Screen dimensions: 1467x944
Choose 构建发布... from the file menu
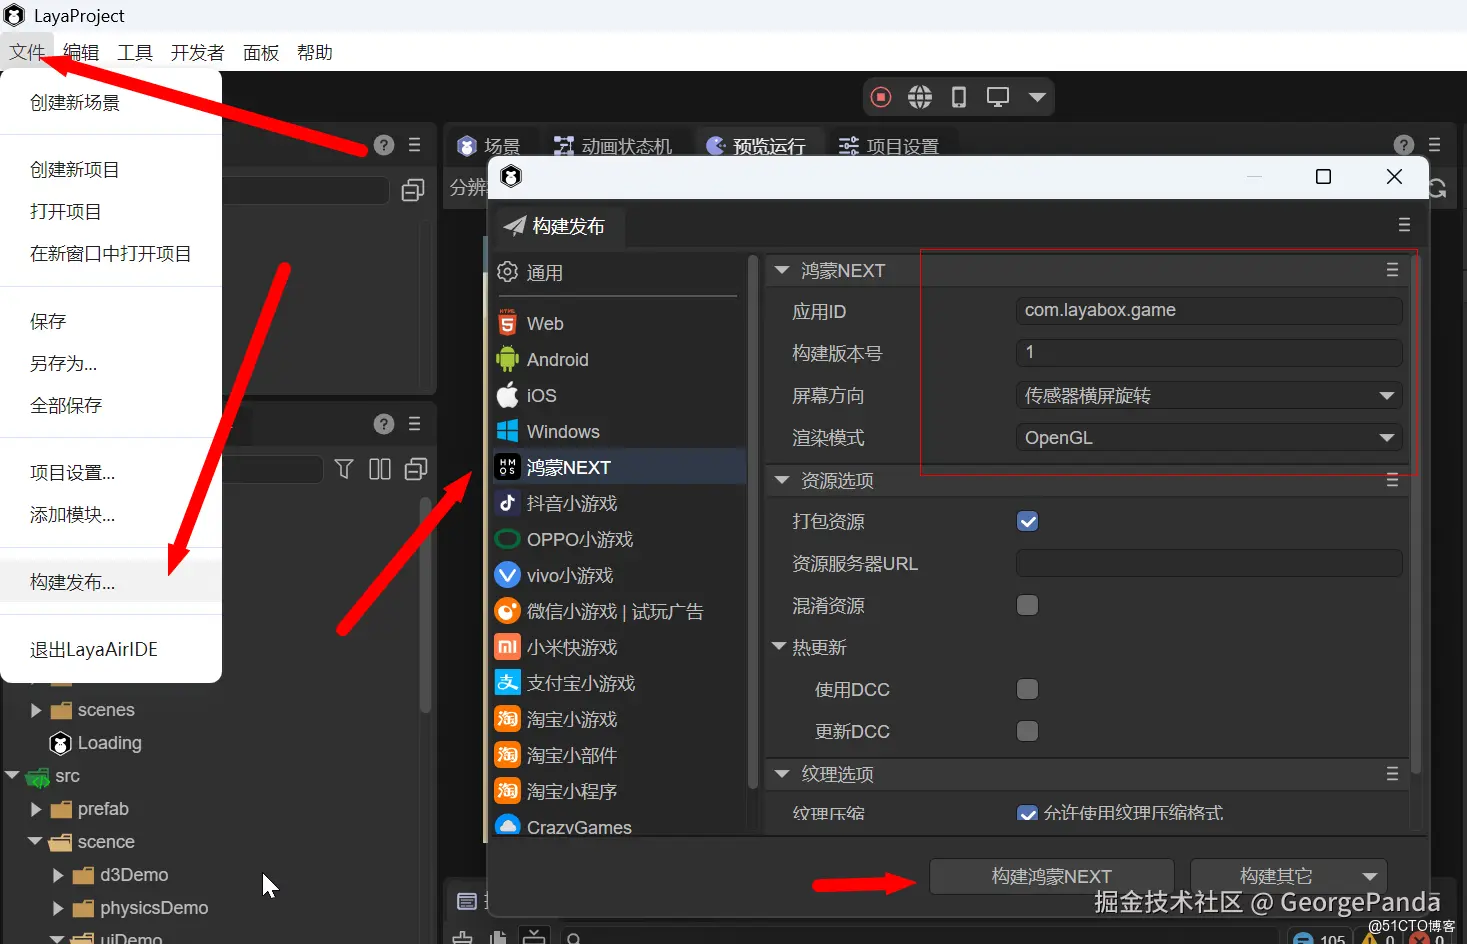pos(71,581)
